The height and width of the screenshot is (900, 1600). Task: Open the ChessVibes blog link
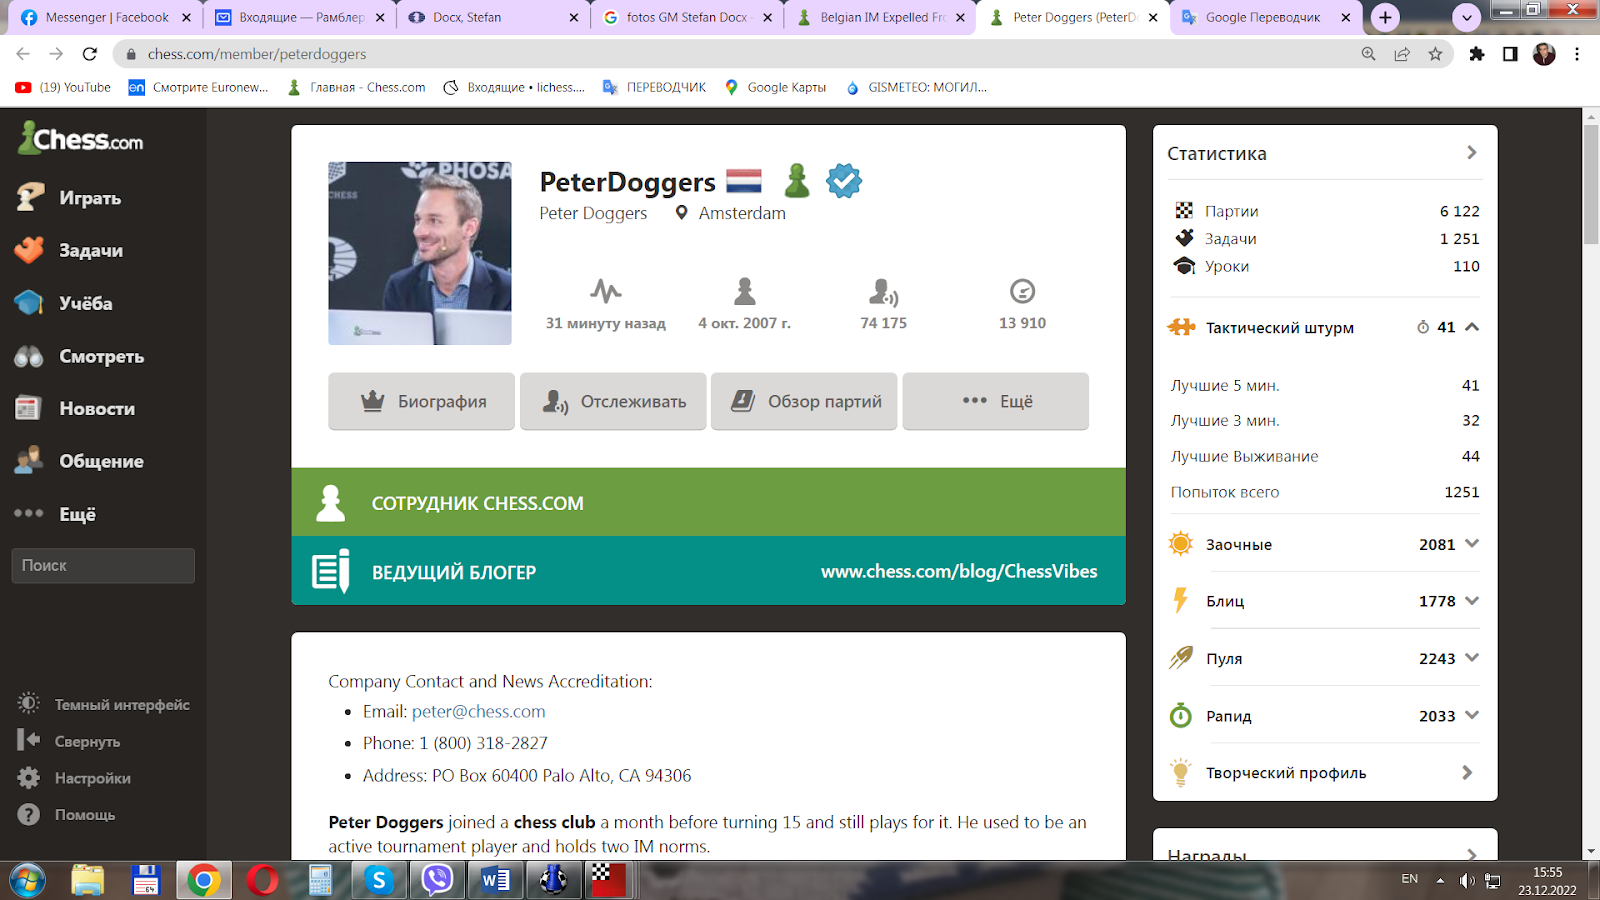point(959,571)
